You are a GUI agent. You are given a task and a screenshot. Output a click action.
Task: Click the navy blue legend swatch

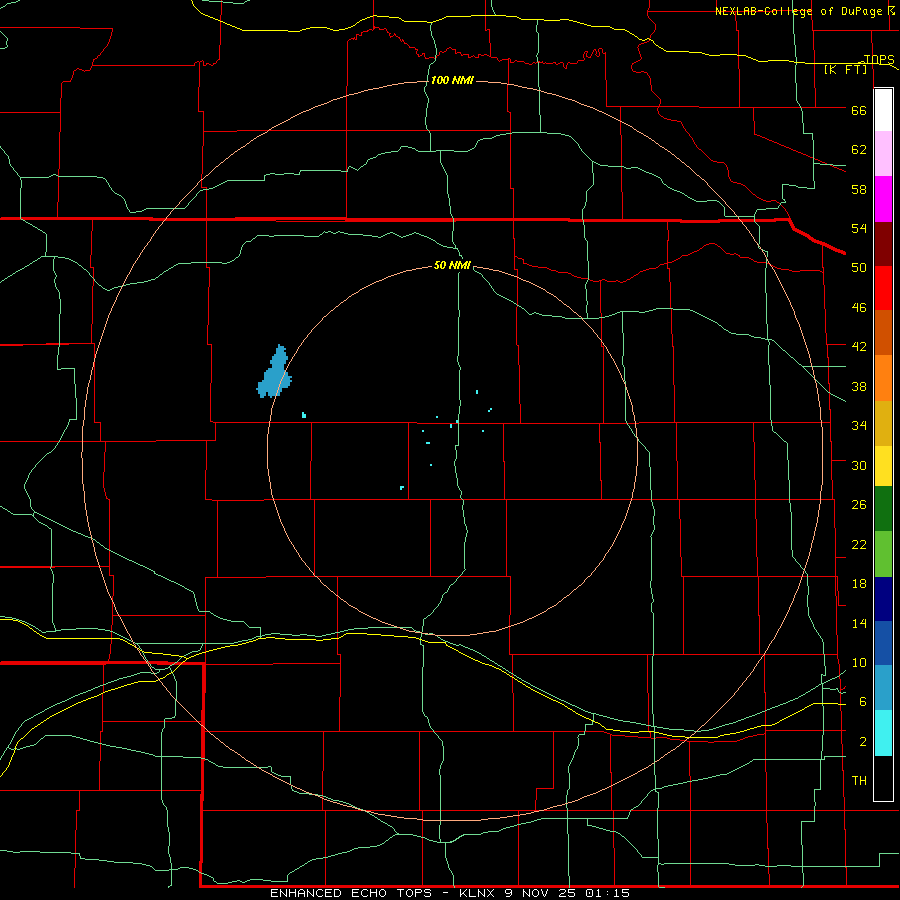click(x=883, y=599)
